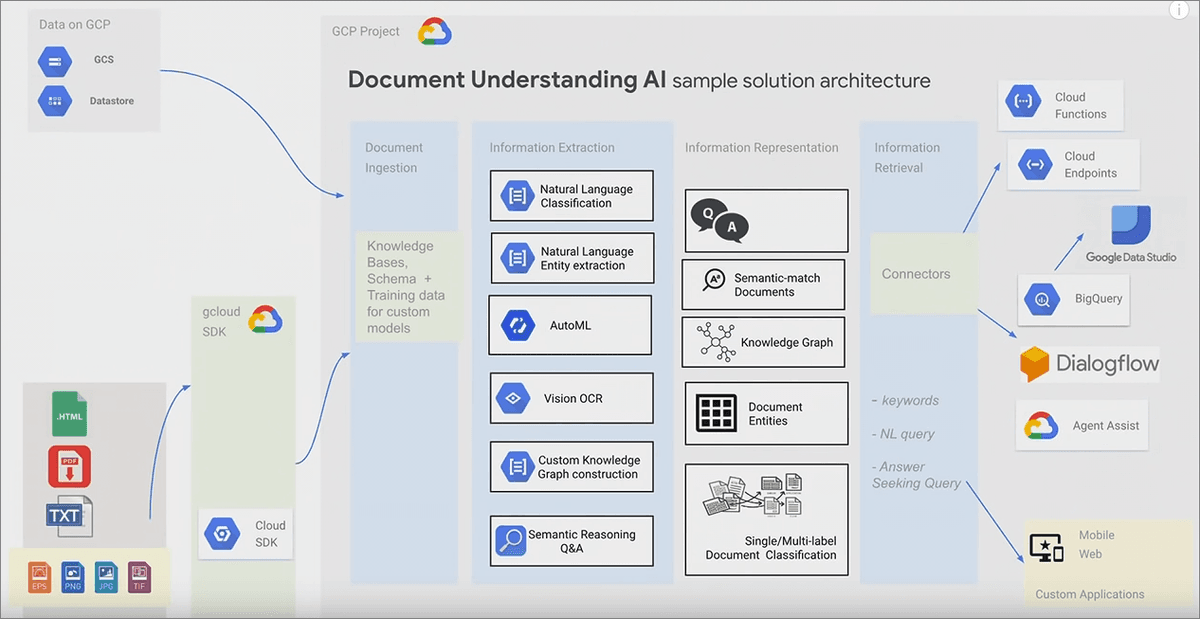
Task: Click the Mobile Web monitor icon
Action: point(1046,547)
